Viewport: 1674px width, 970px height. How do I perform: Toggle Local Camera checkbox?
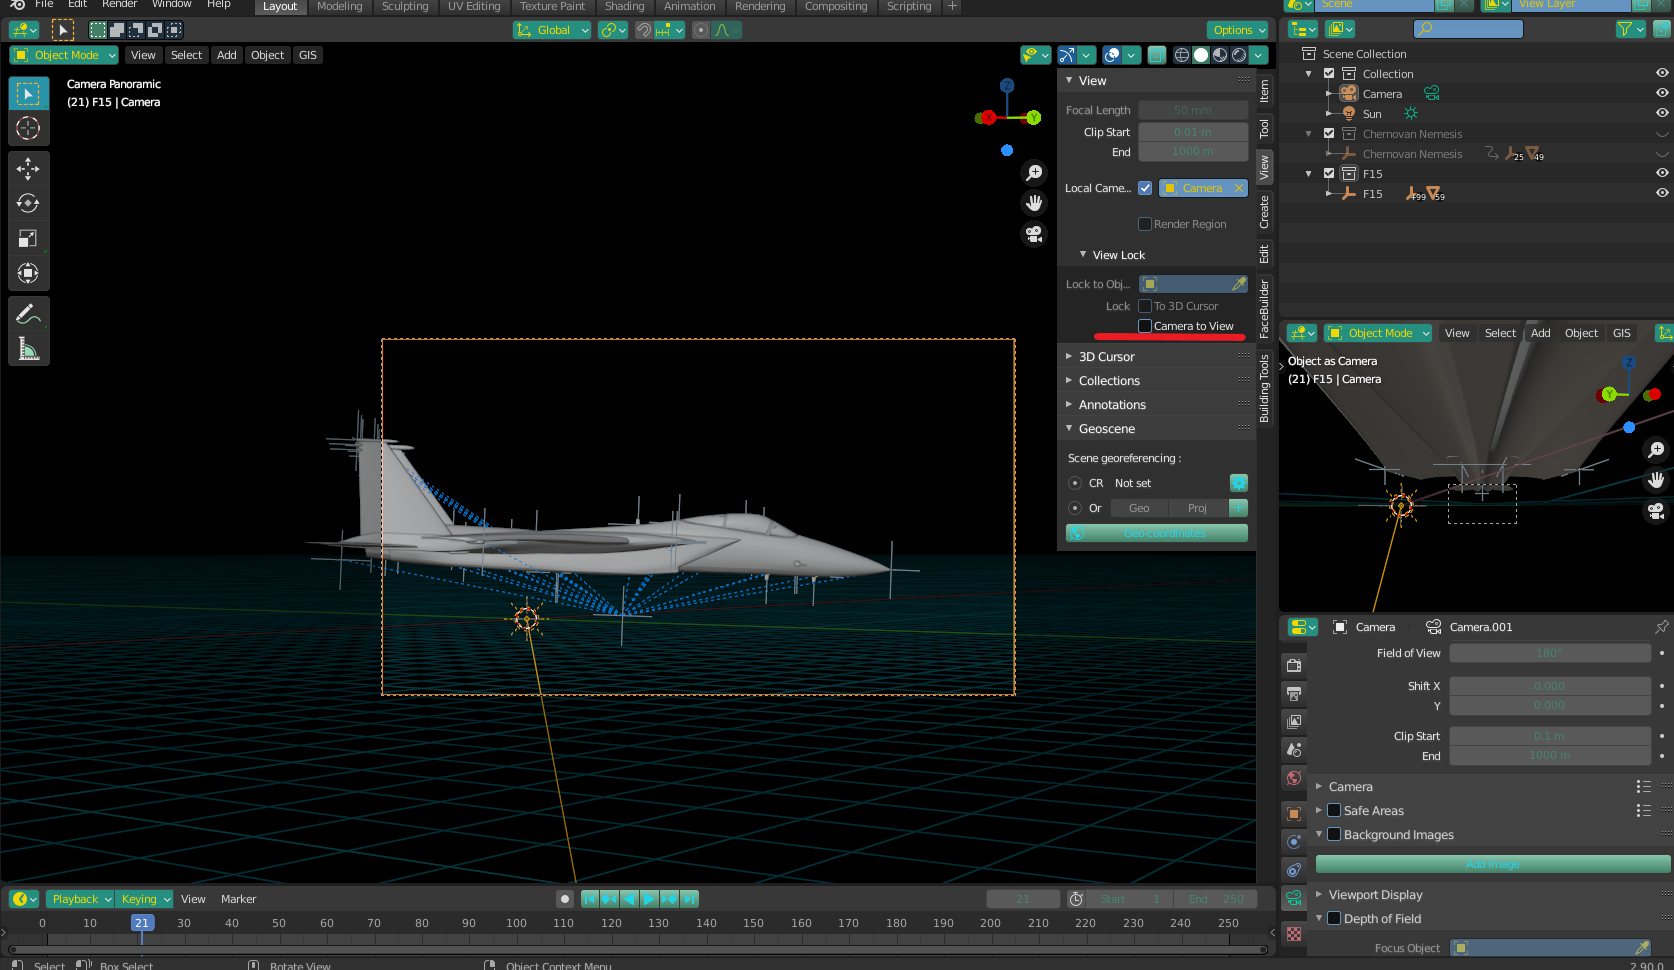pyautogui.click(x=1145, y=188)
